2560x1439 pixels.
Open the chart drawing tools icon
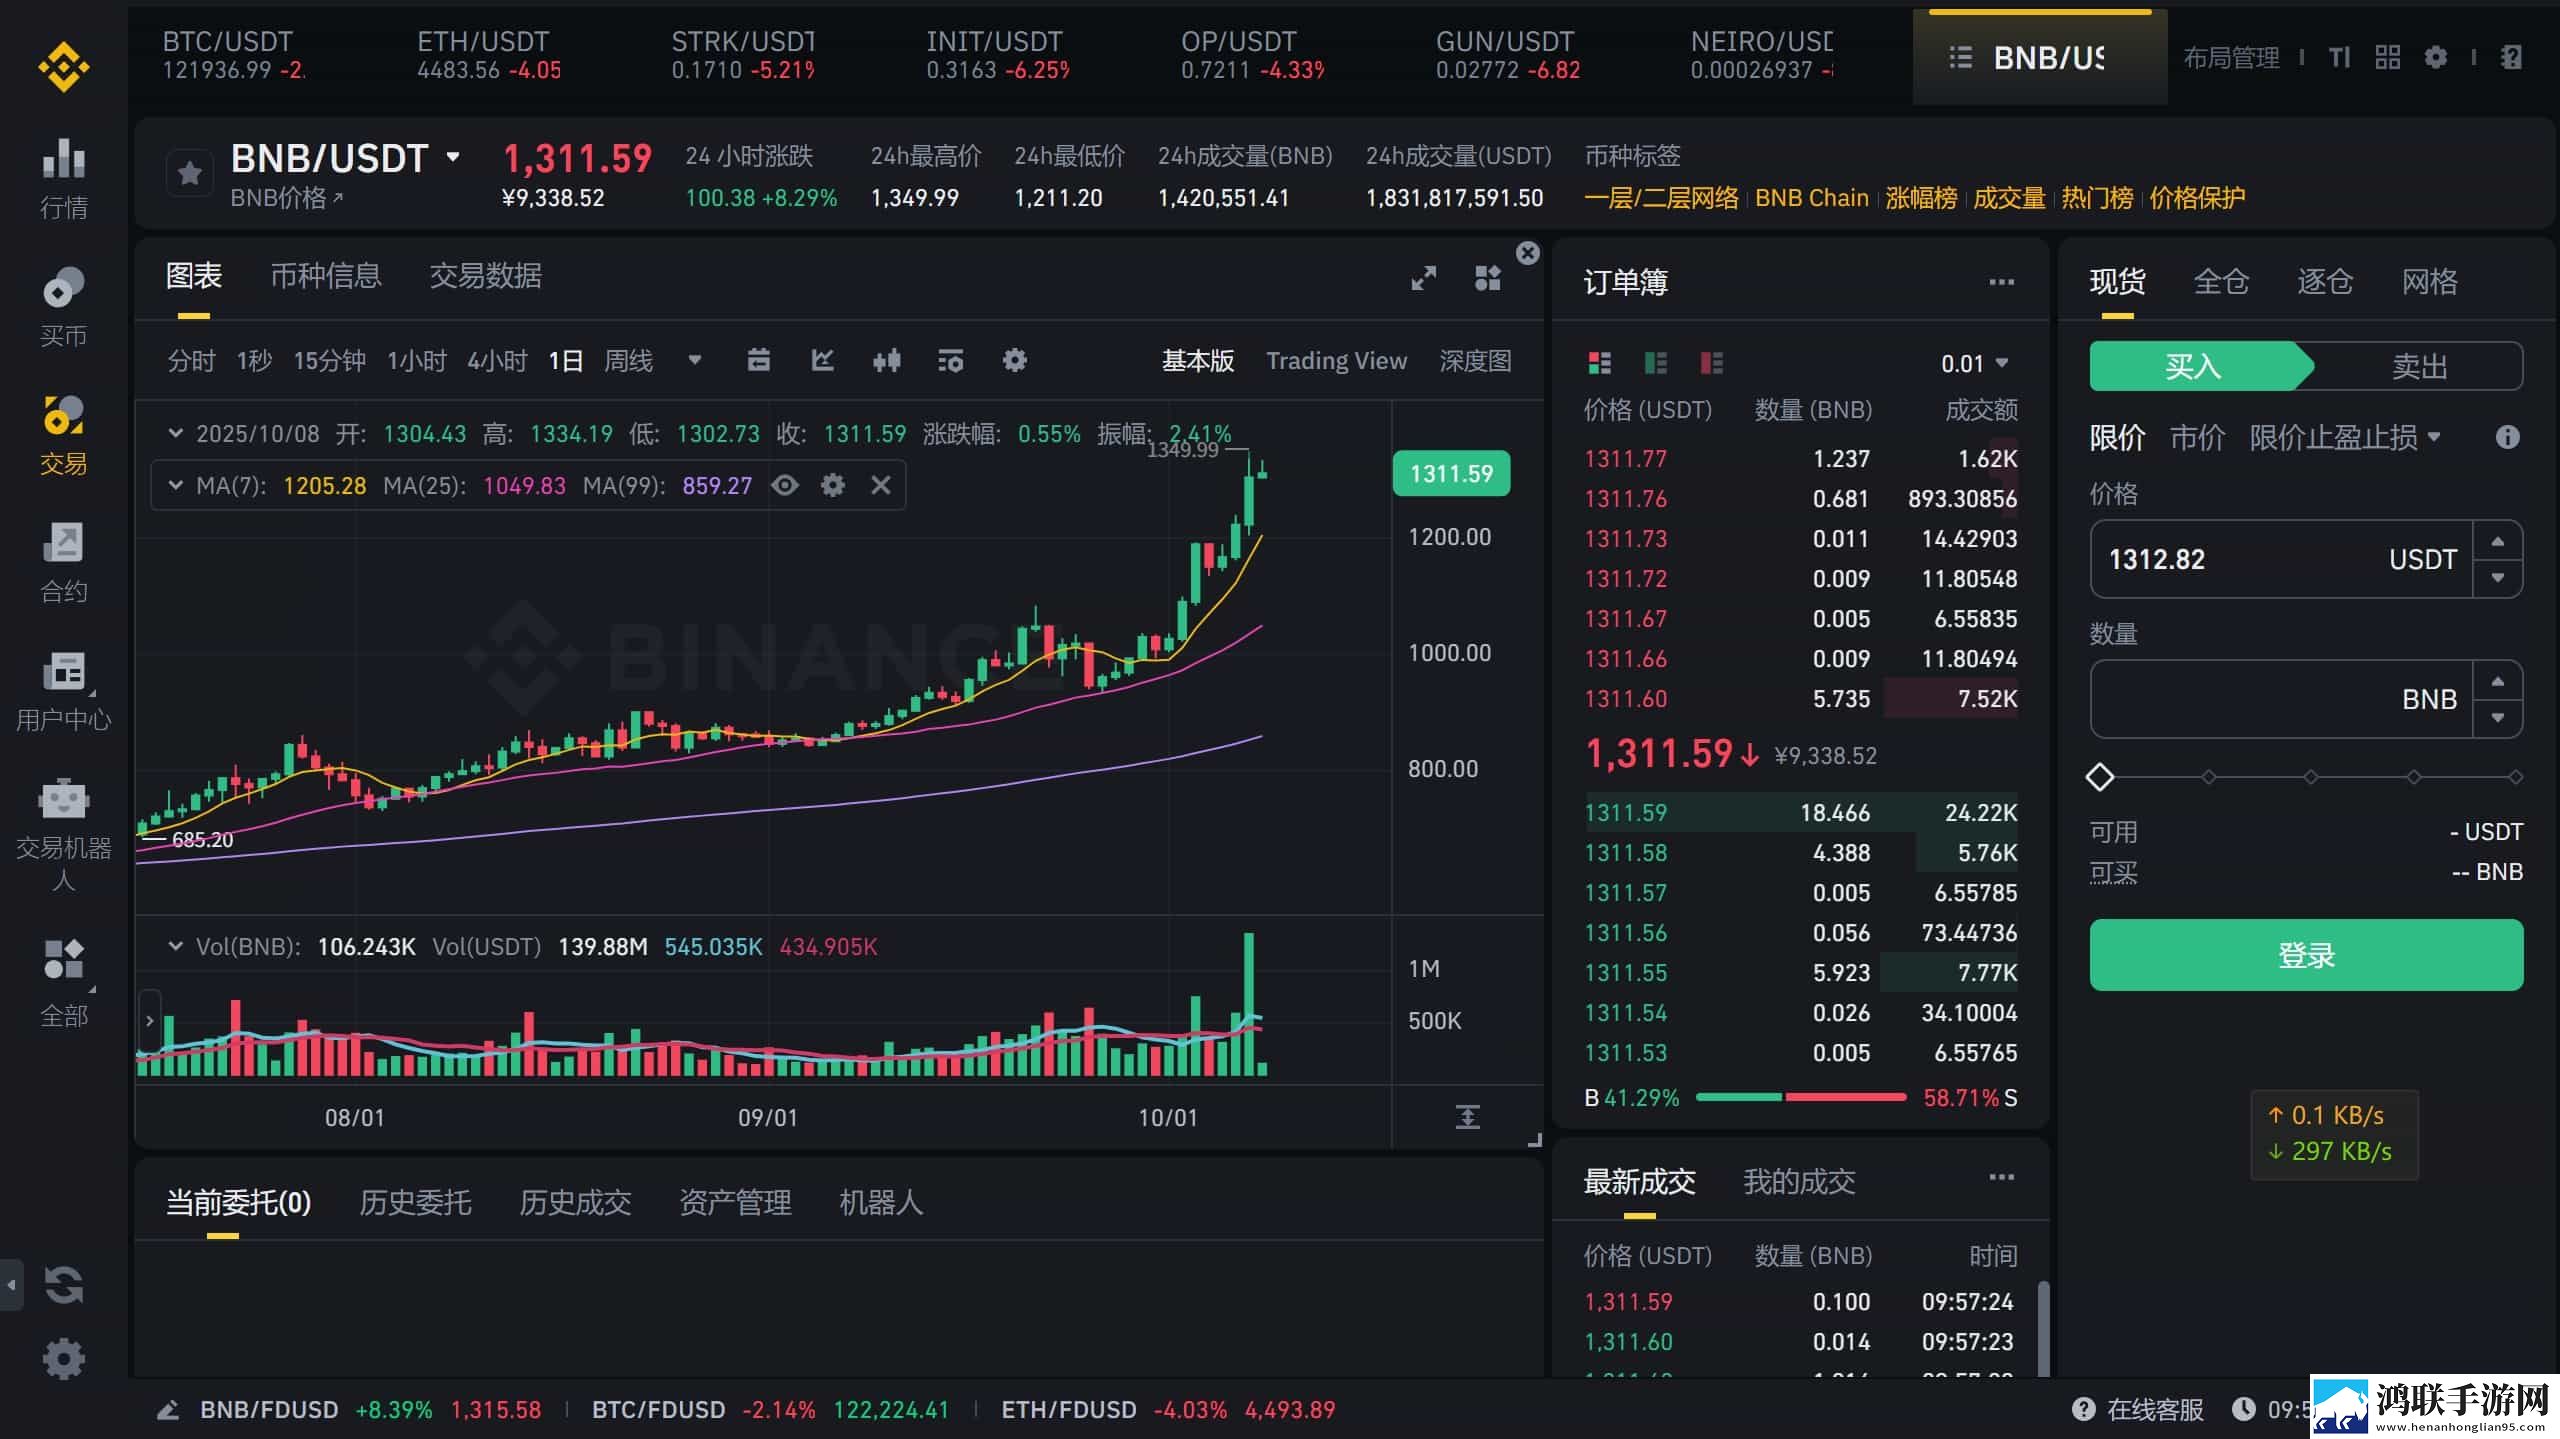pyautogui.click(x=823, y=360)
